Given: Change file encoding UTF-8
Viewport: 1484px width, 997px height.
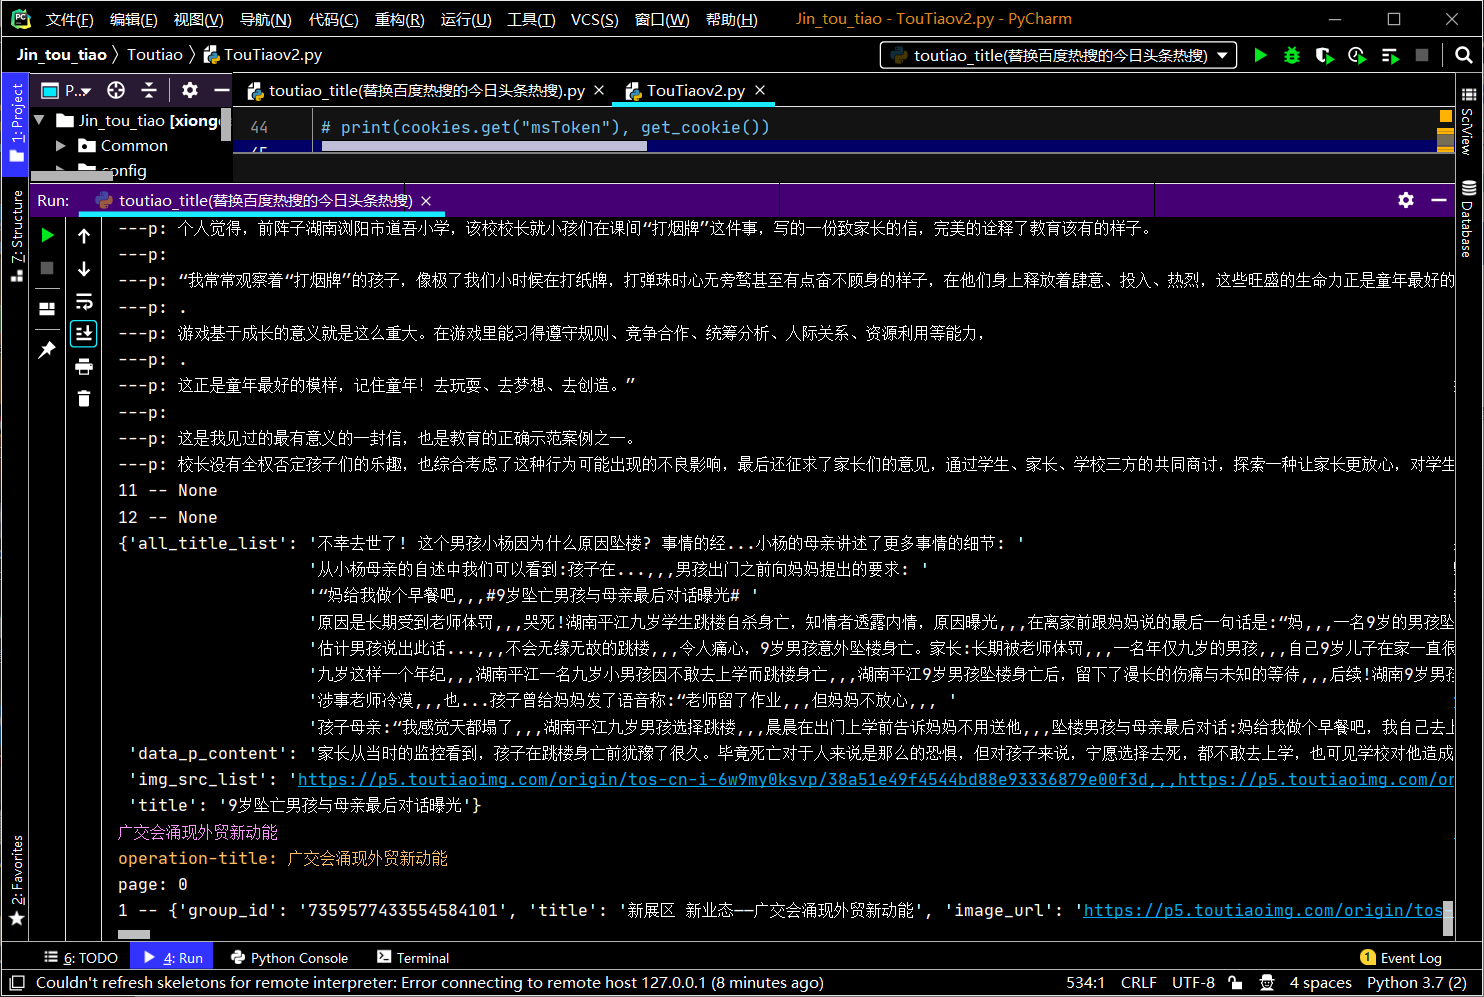Looking at the screenshot, I should click(x=1193, y=983).
